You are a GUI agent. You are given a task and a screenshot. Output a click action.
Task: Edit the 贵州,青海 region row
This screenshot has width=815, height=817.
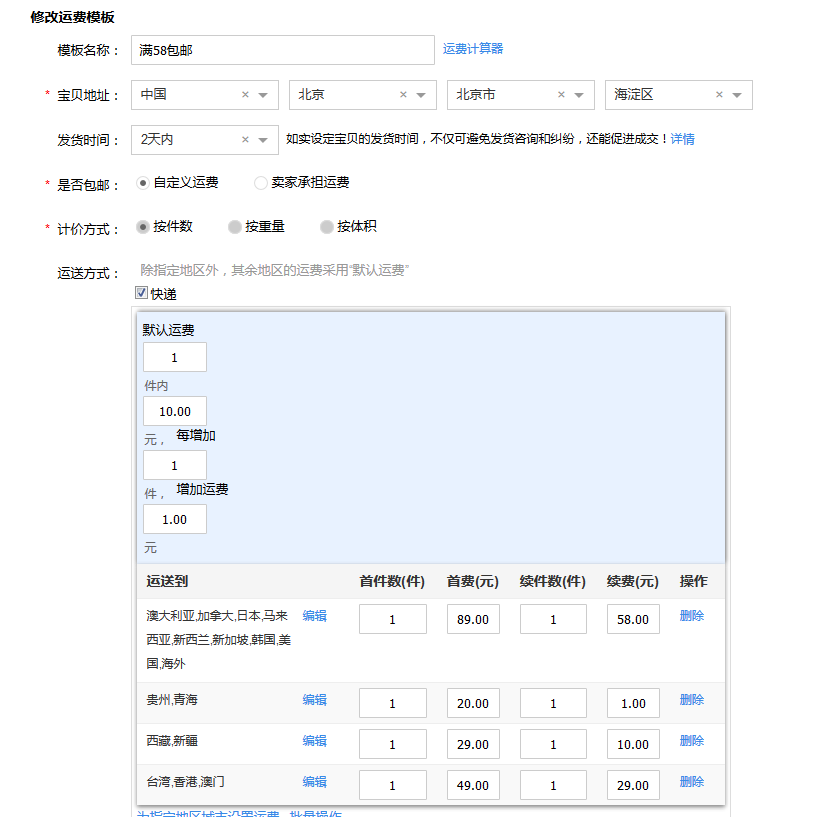click(x=314, y=700)
